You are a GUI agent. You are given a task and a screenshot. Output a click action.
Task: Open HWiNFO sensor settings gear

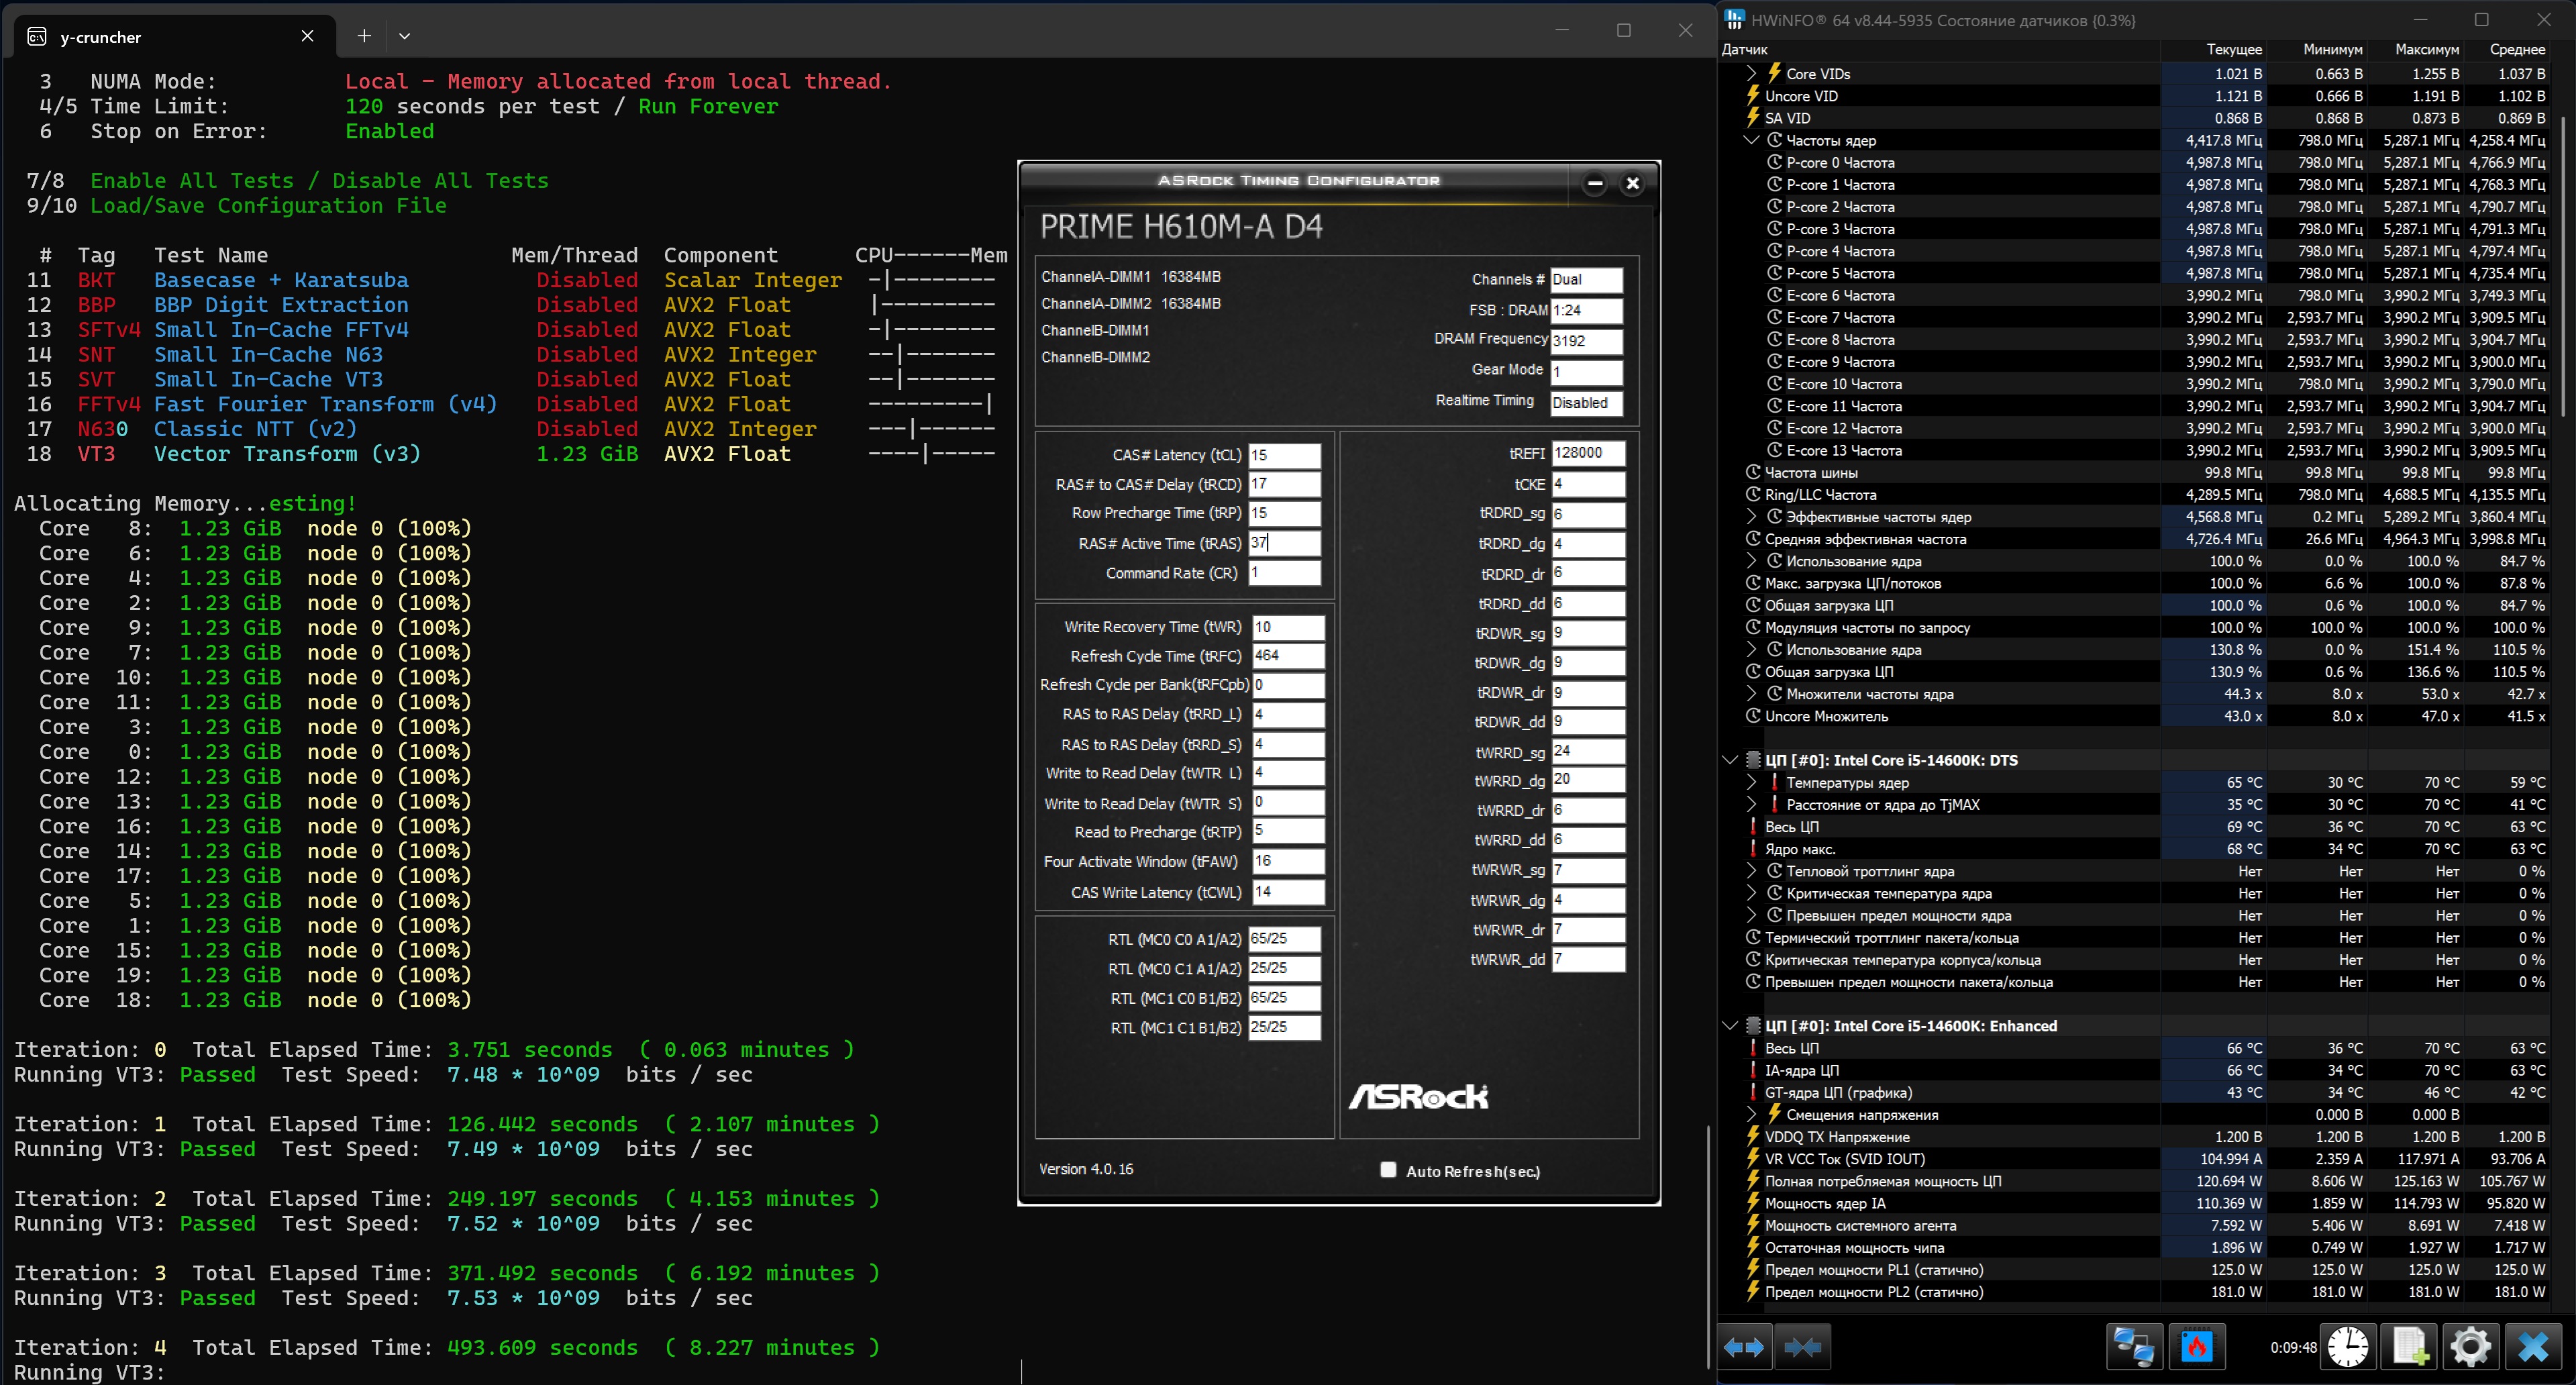[2470, 1347]
